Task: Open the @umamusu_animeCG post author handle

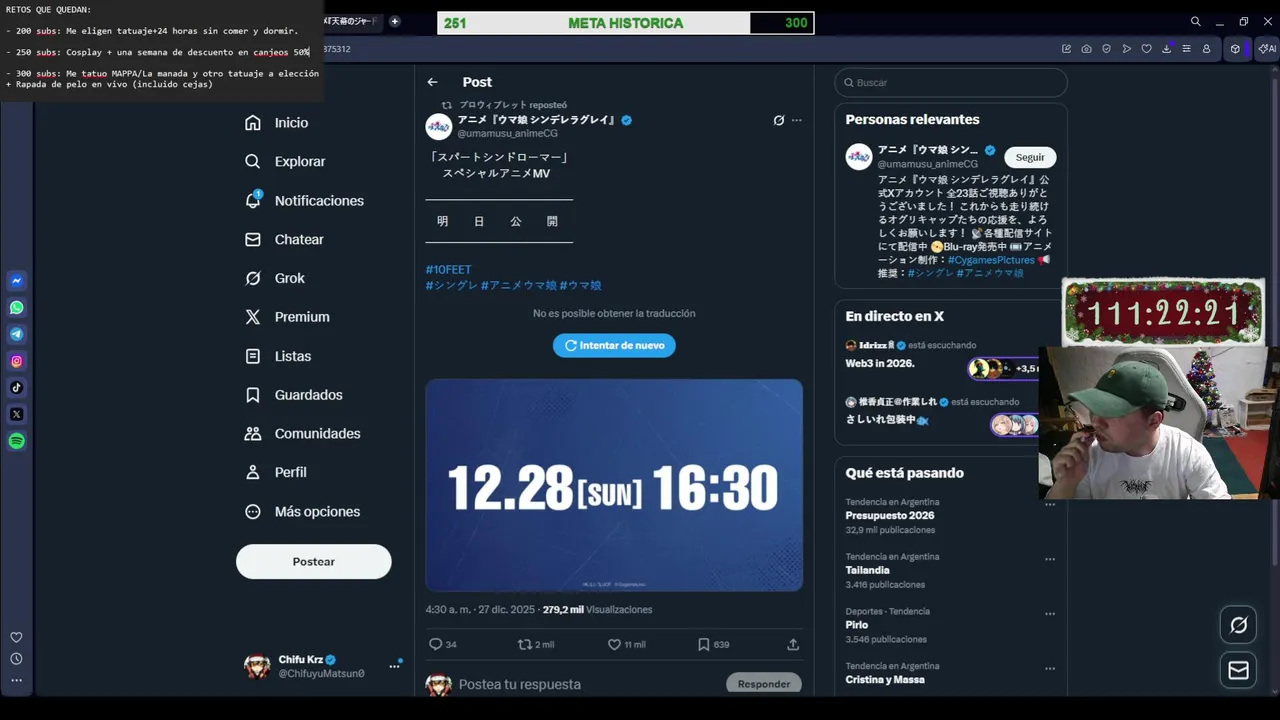Action: click(508, 133)
